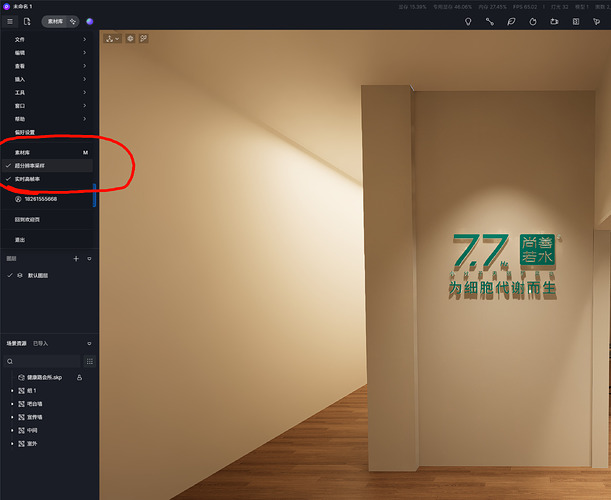611x500 pixels.
Task: Open the 素材库 asset library pill button
Action: [55, 21]
